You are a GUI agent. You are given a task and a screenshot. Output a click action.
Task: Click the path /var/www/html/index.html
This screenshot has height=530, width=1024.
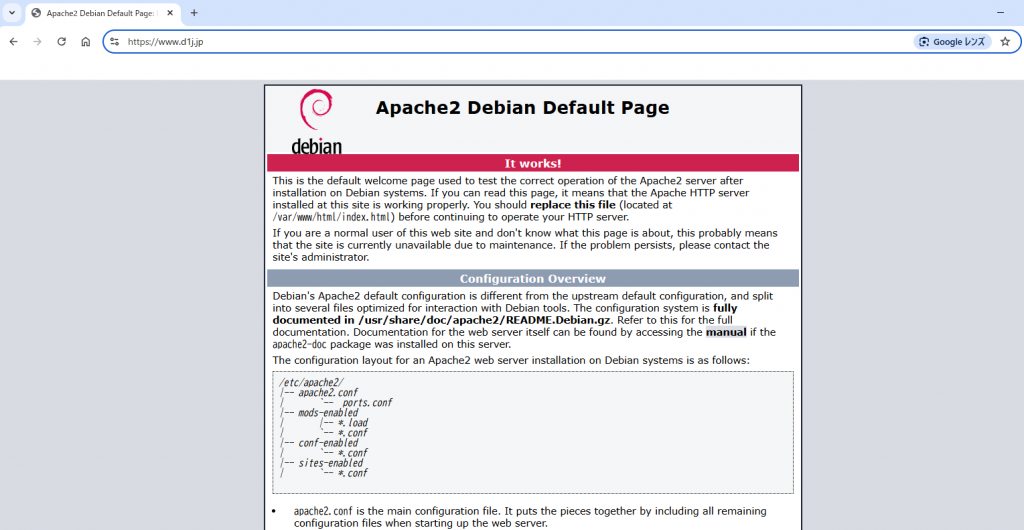click(333, 217)
